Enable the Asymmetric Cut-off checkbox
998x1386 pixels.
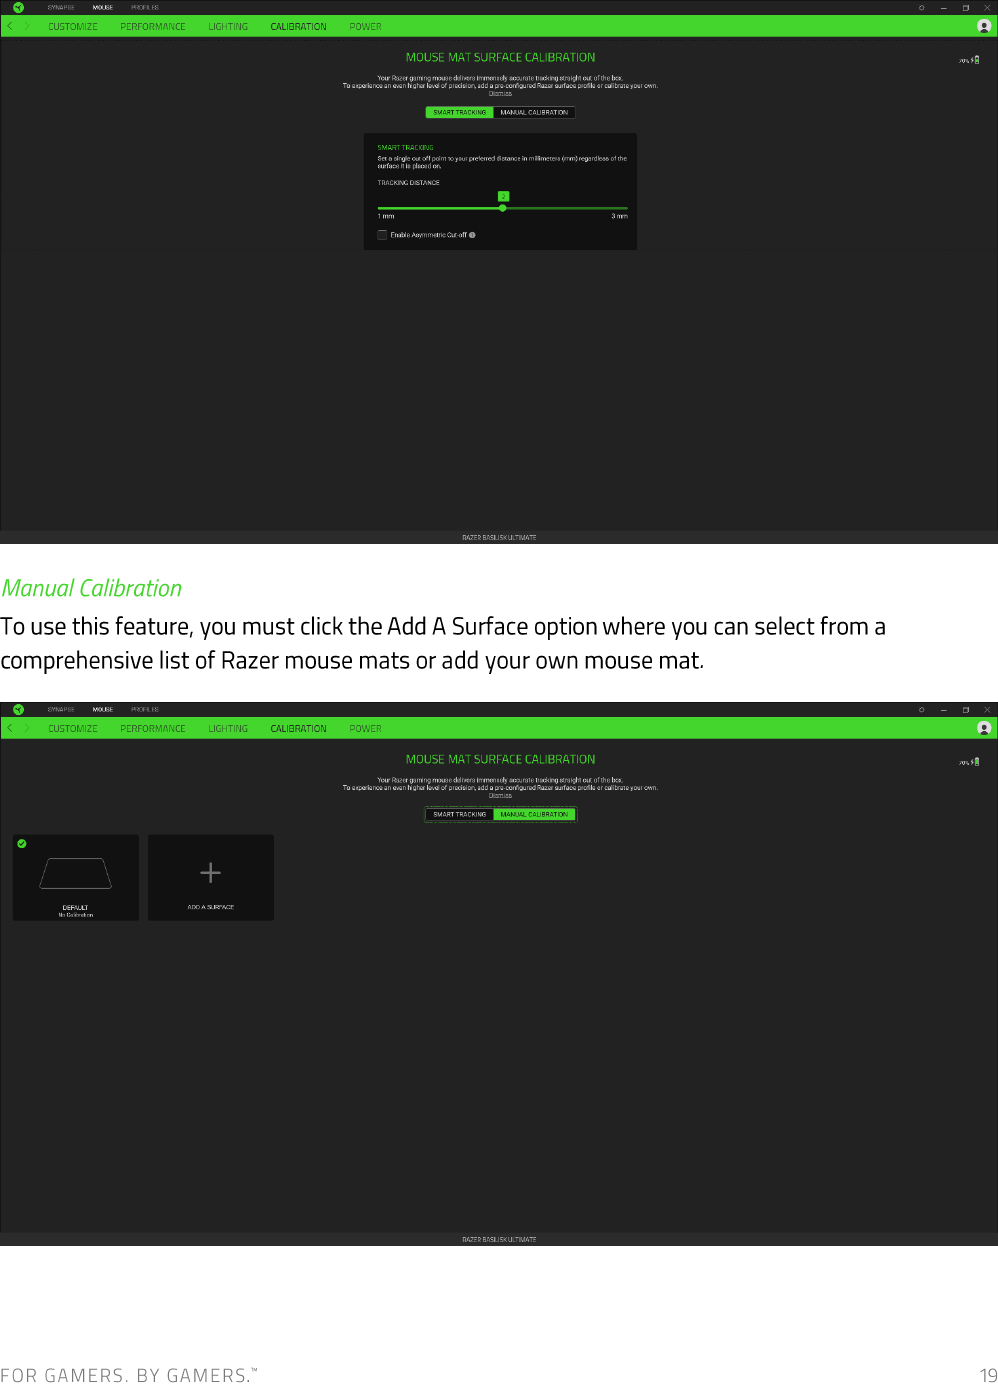[382, 235]
